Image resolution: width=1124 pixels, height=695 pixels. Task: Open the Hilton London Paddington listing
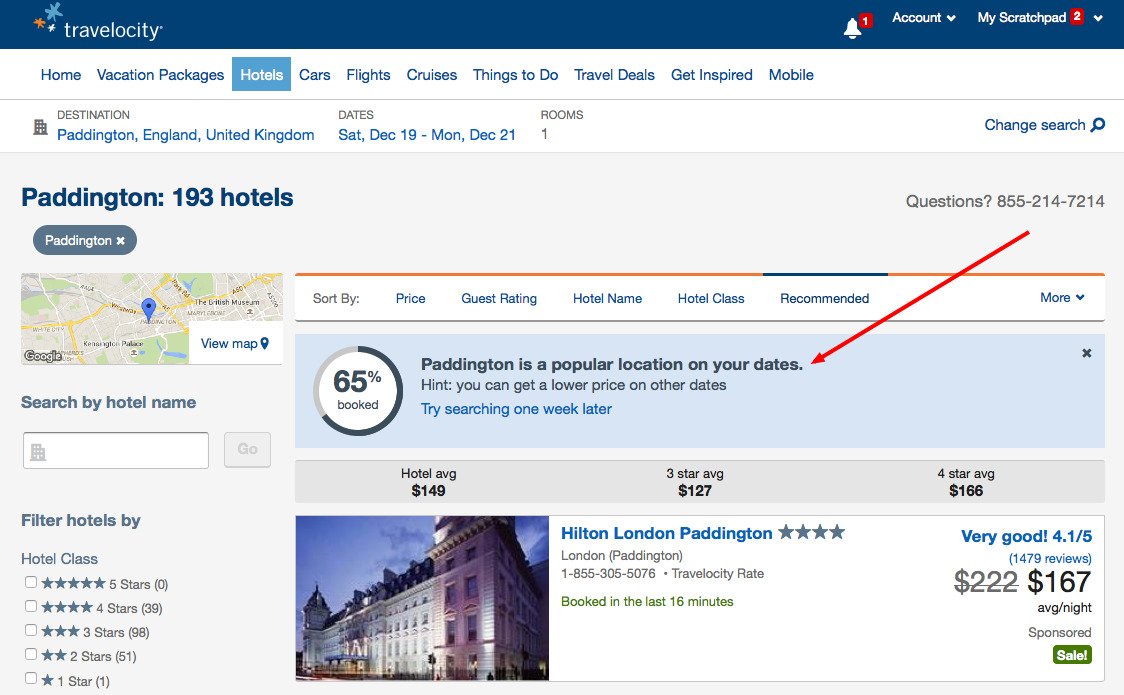click(x=667, y=533)
